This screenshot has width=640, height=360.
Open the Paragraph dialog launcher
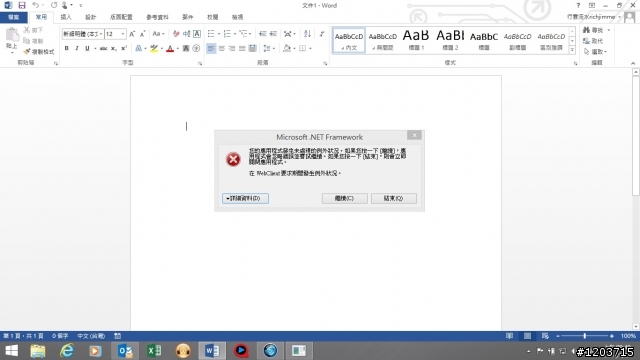pos(325,63)
